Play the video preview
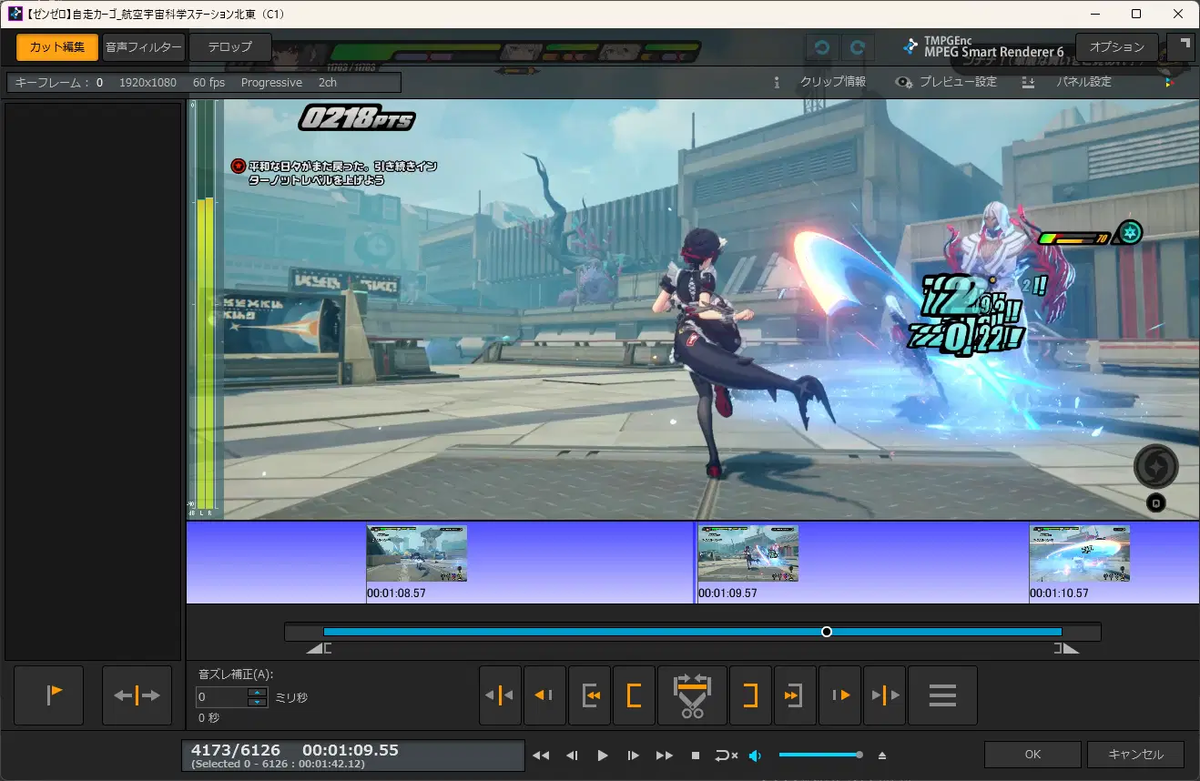The width and height of the screenshot is (1200, 781). 603,756
